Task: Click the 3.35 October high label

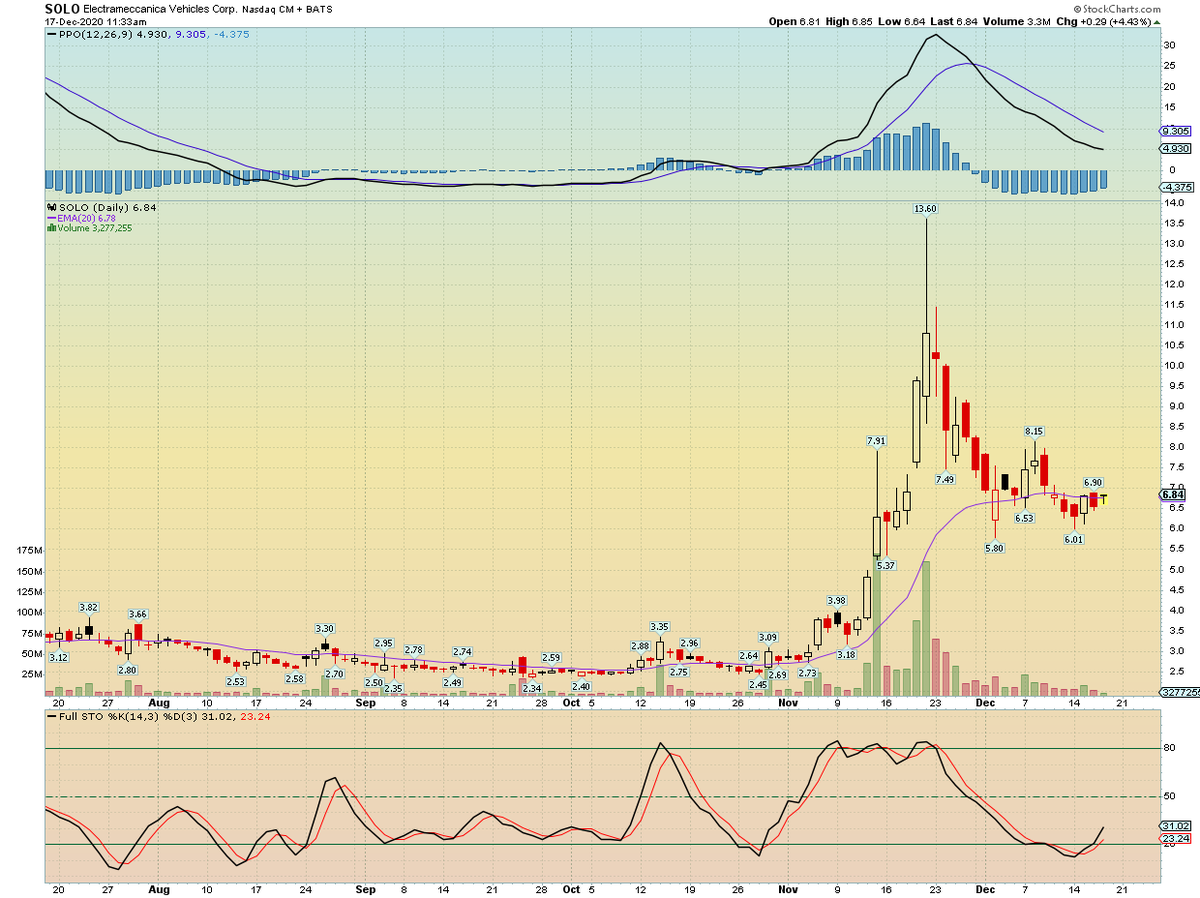Action: click(659, 626)
